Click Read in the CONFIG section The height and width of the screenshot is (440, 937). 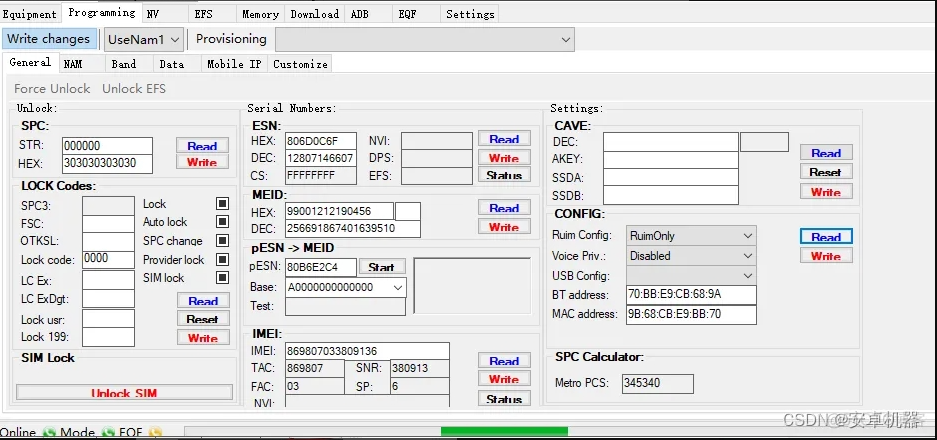pos(826,237)
